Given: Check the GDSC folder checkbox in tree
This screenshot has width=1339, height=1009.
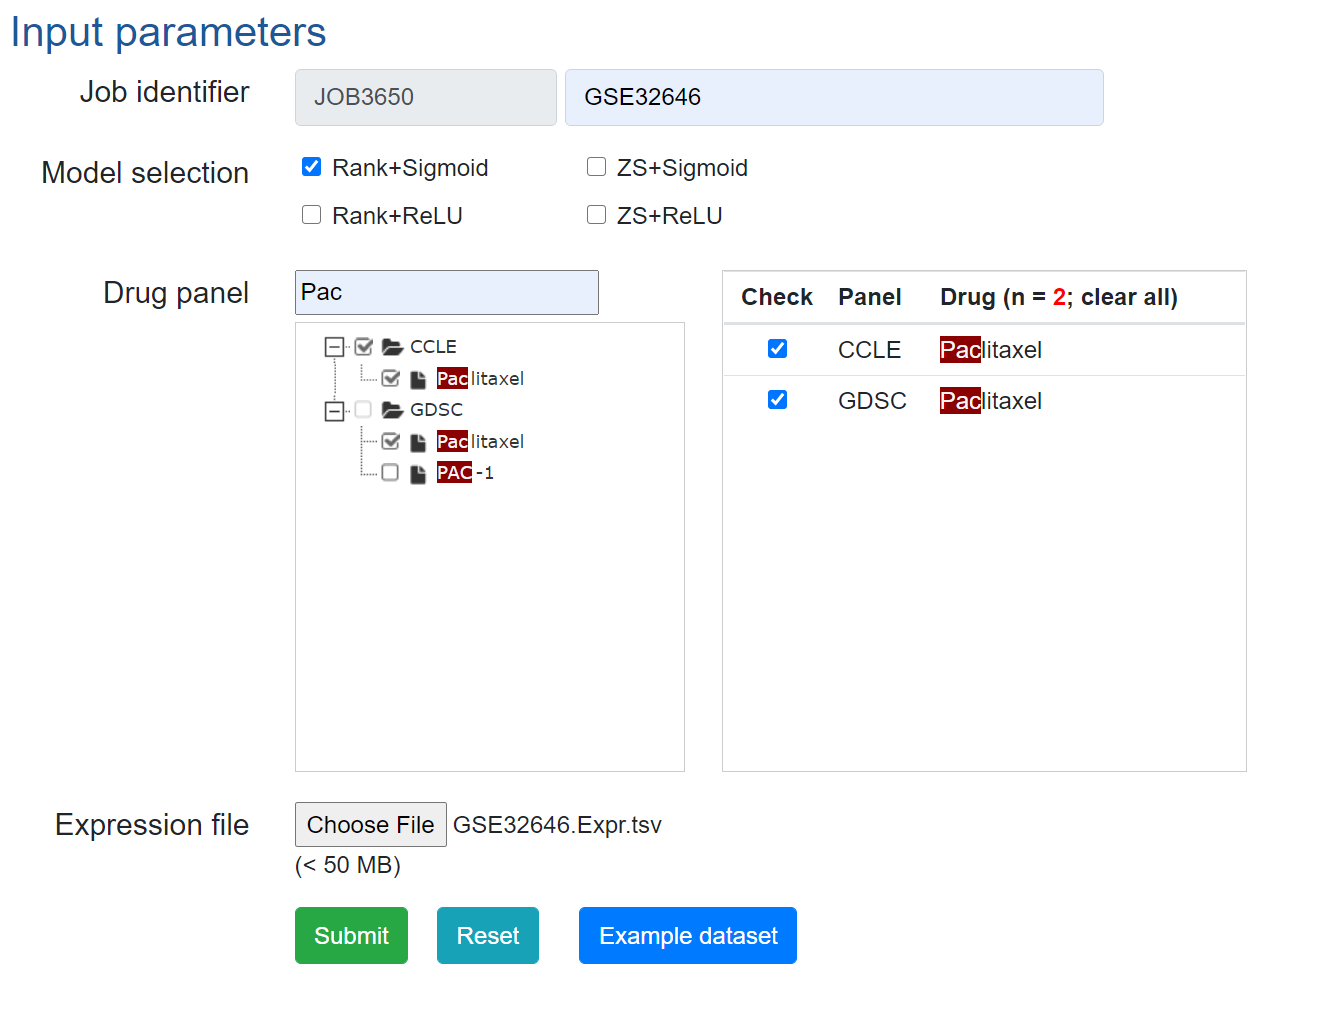Looking at the screenshot, I should tap(363, 410).
